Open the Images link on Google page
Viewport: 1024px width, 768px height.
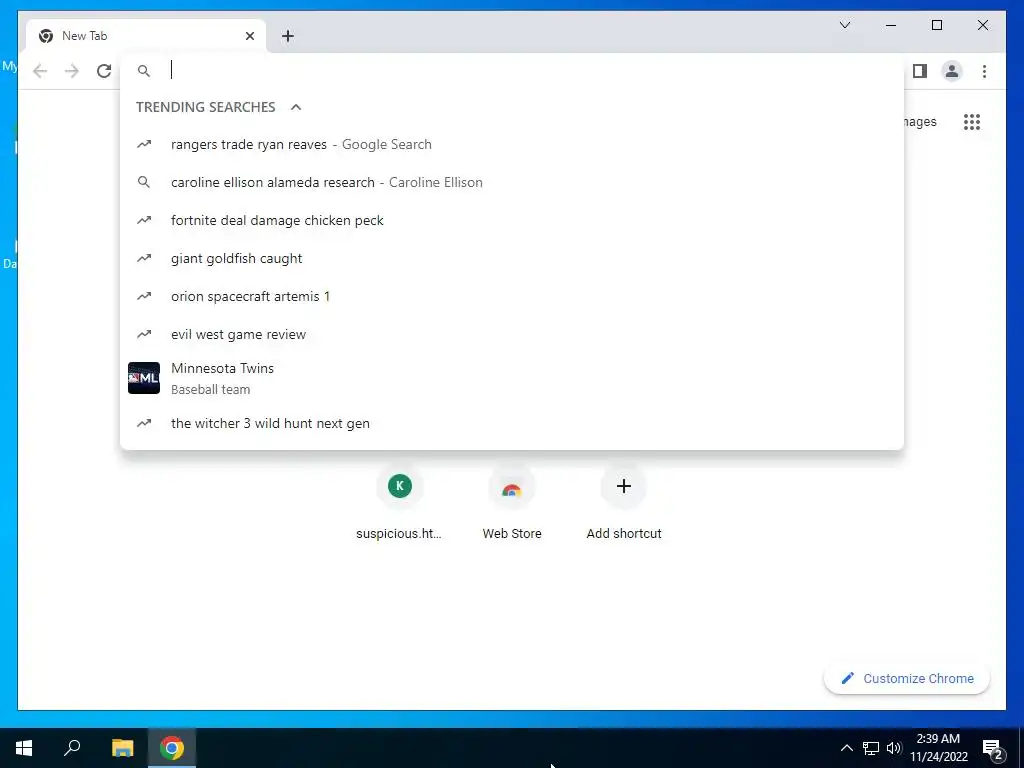tap(921, 121)
